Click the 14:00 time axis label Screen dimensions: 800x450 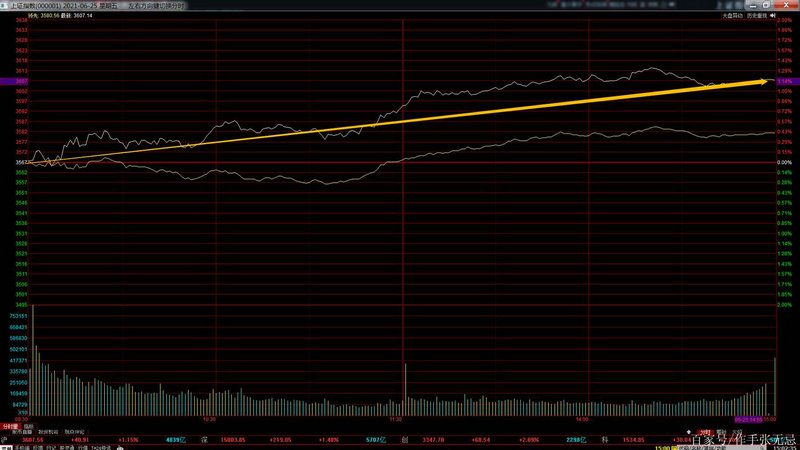click(x=583, y=419)
